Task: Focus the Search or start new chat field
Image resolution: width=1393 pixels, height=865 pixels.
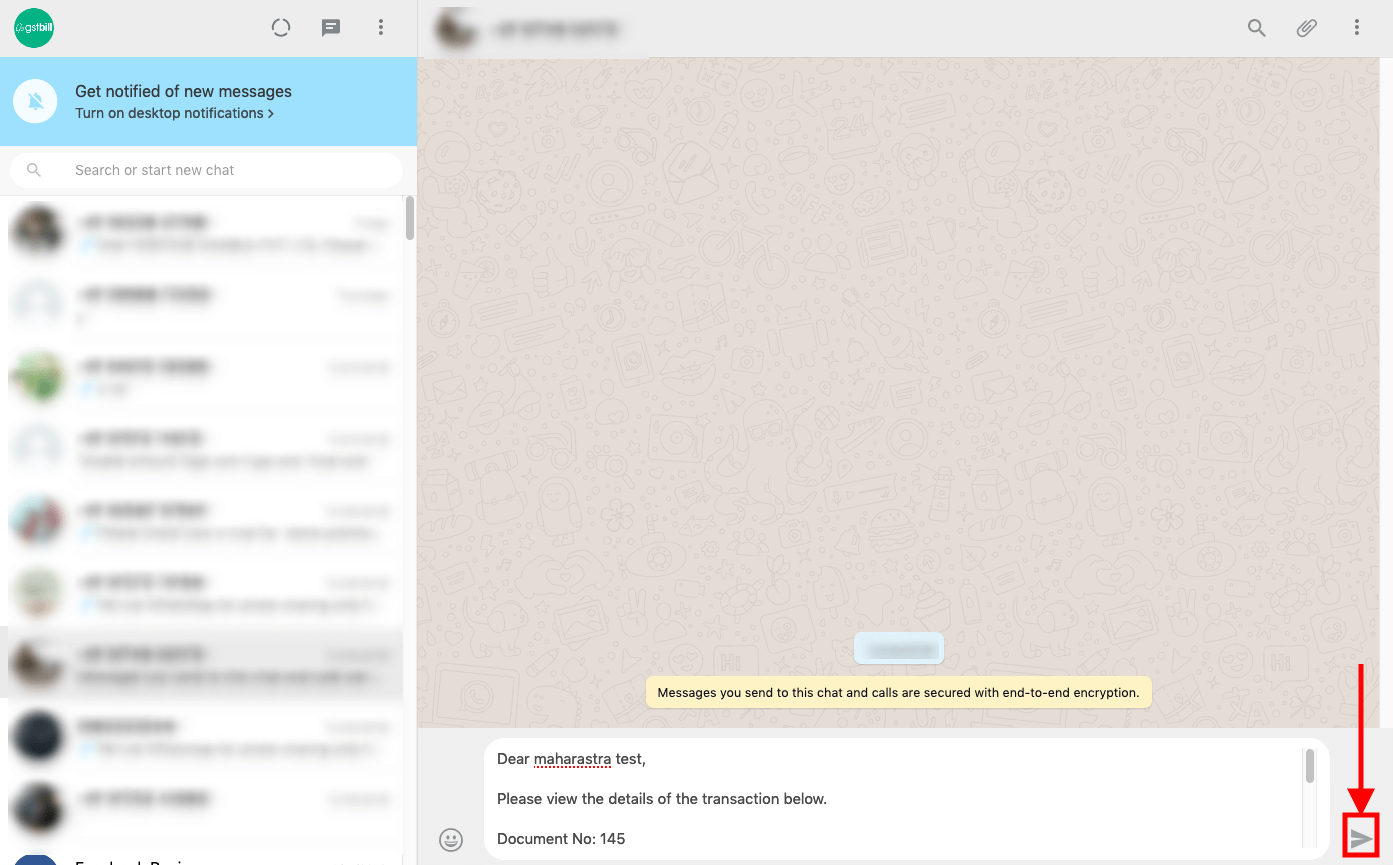Action: (x=206, y=170)
